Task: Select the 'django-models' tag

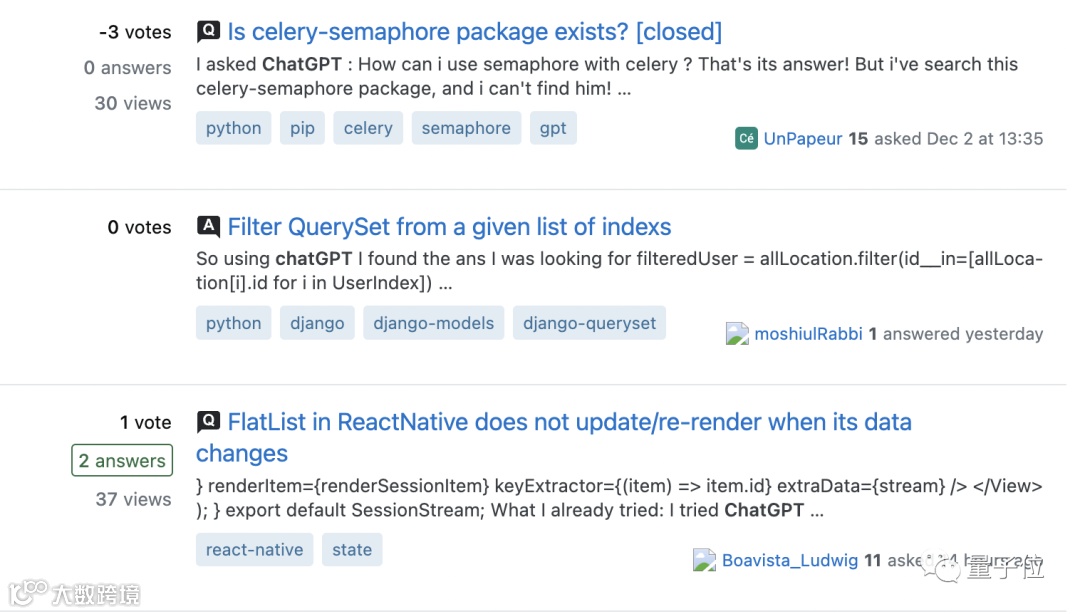Action: point(434,323)
